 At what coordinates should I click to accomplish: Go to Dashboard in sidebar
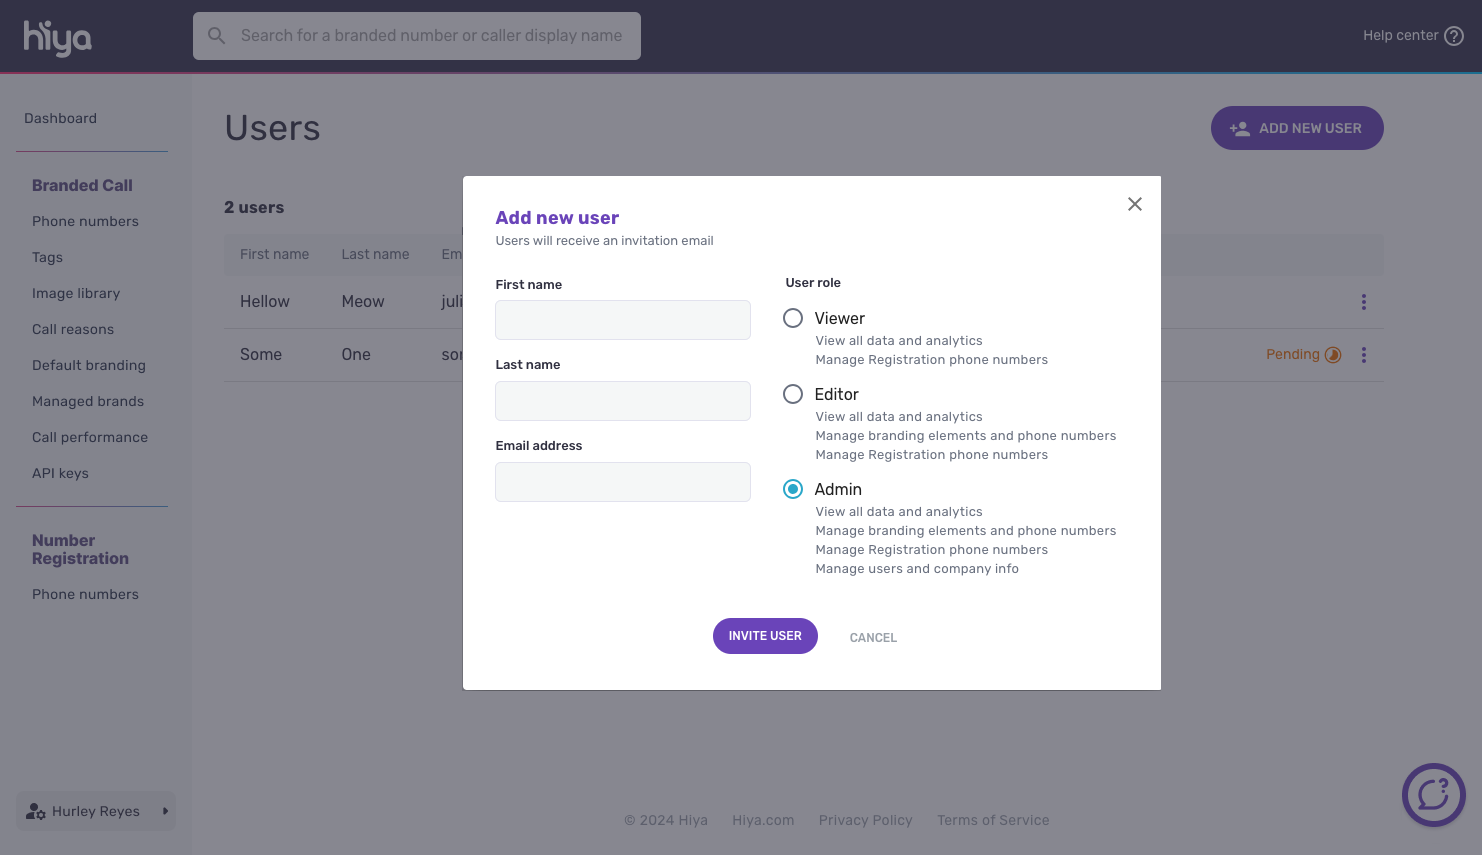point(61,118)
